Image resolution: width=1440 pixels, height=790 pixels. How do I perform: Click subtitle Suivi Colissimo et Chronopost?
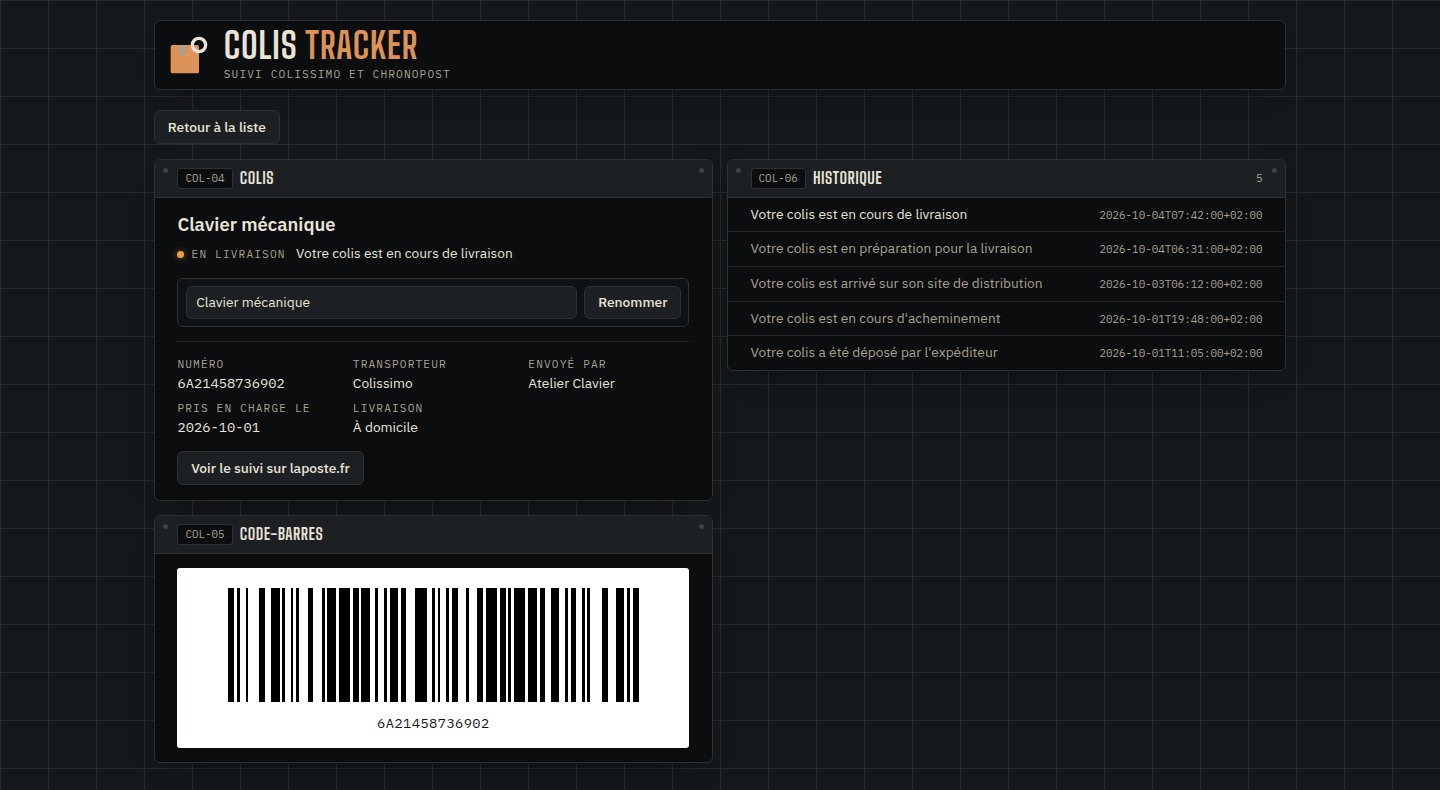pyautogui.click(x=337, y=75)
